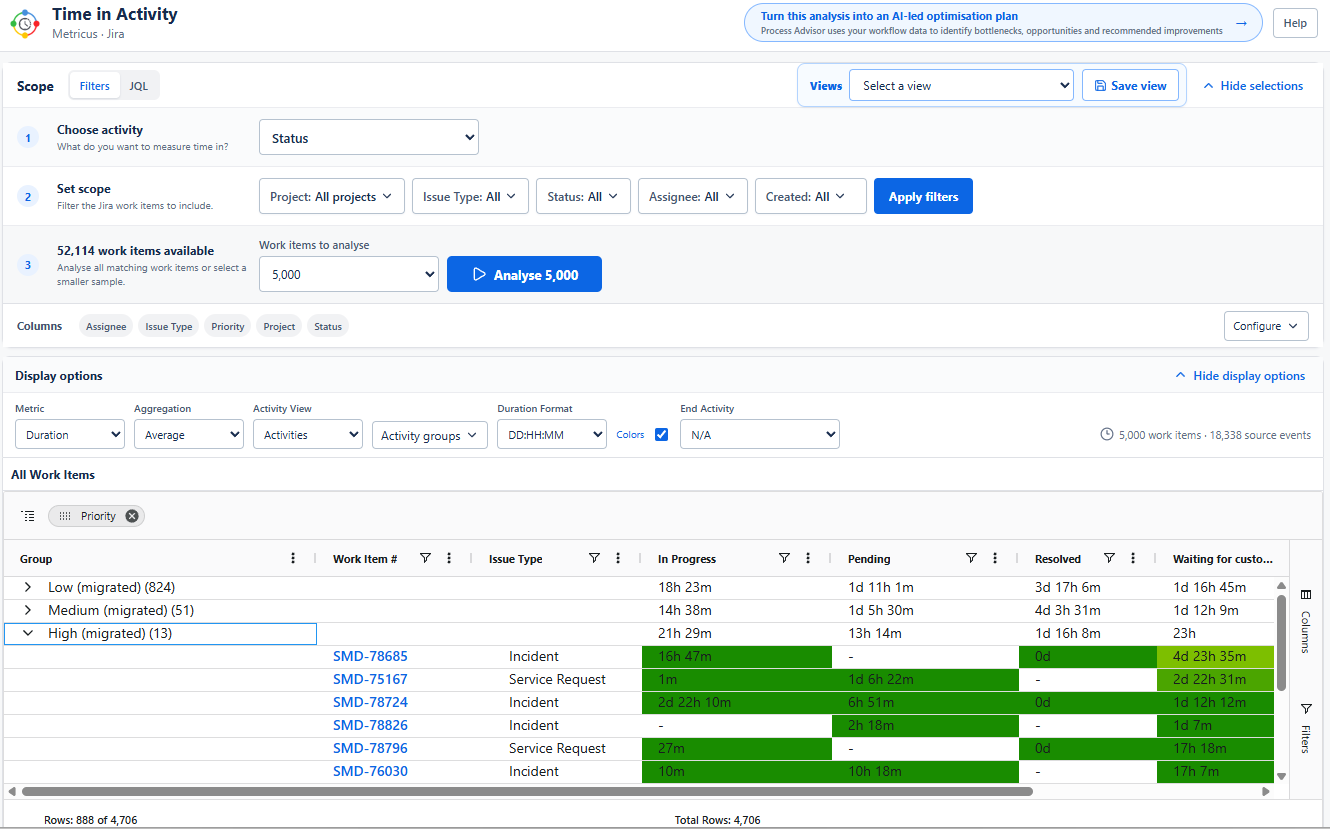
Task: Click the grid horizontal scrollbar
Action: [x=527, y=791]
